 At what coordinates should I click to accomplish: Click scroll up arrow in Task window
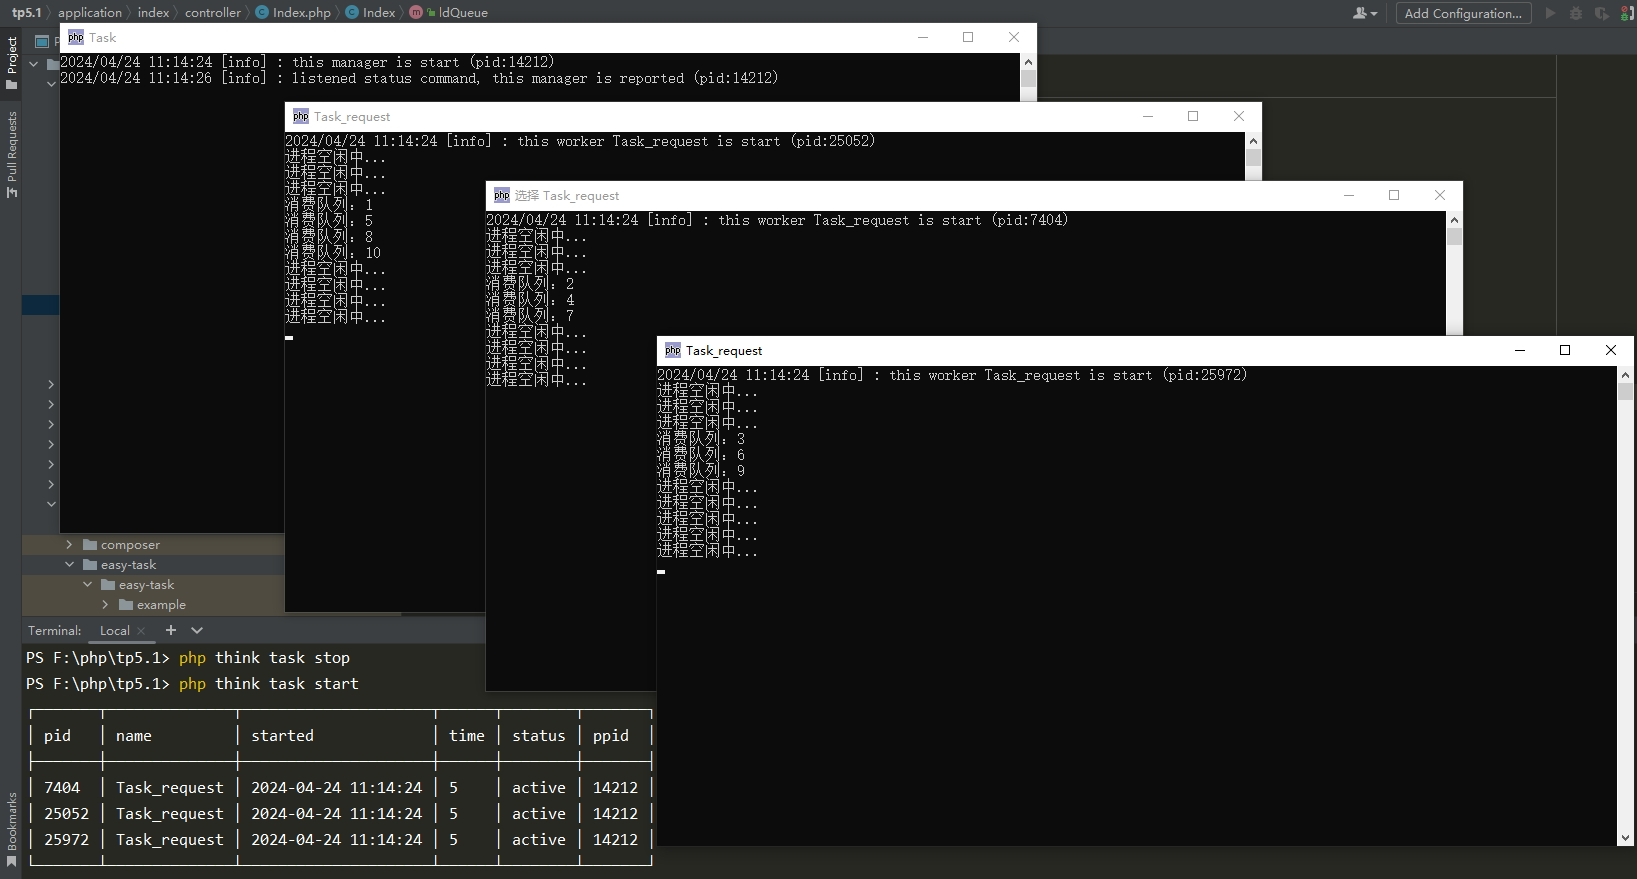pos(1028,61)
